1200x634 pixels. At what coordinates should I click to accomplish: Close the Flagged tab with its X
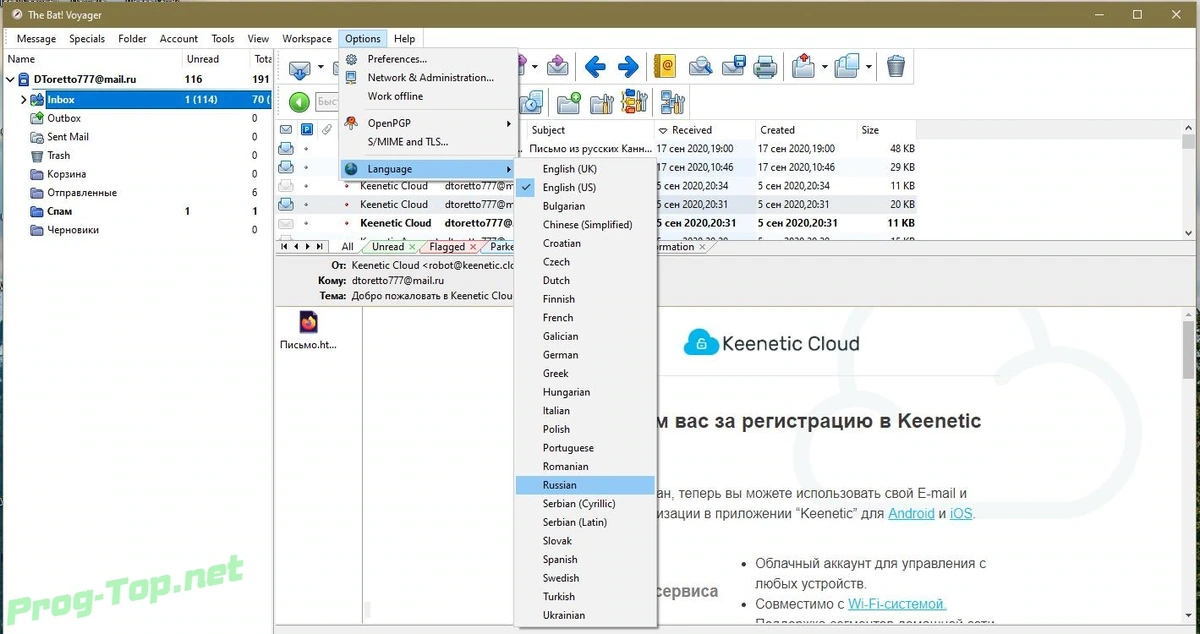click(473, 247)
